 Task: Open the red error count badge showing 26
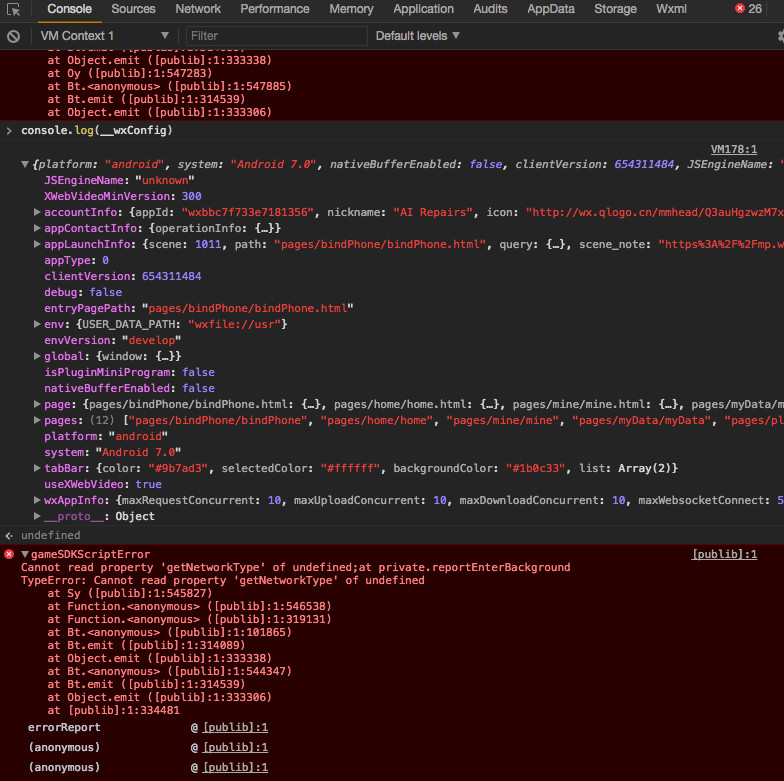[748, 8]
